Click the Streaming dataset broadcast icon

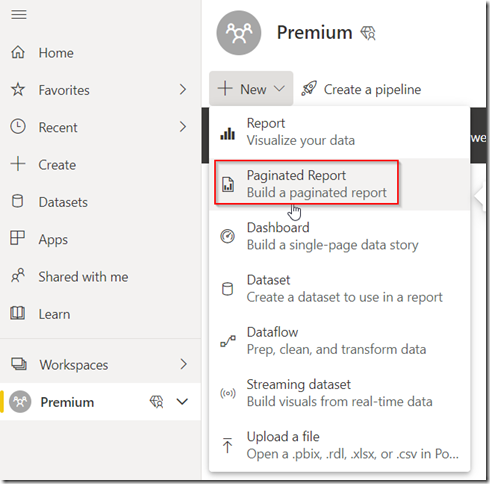pyautogui.click(x=228, y=393)
